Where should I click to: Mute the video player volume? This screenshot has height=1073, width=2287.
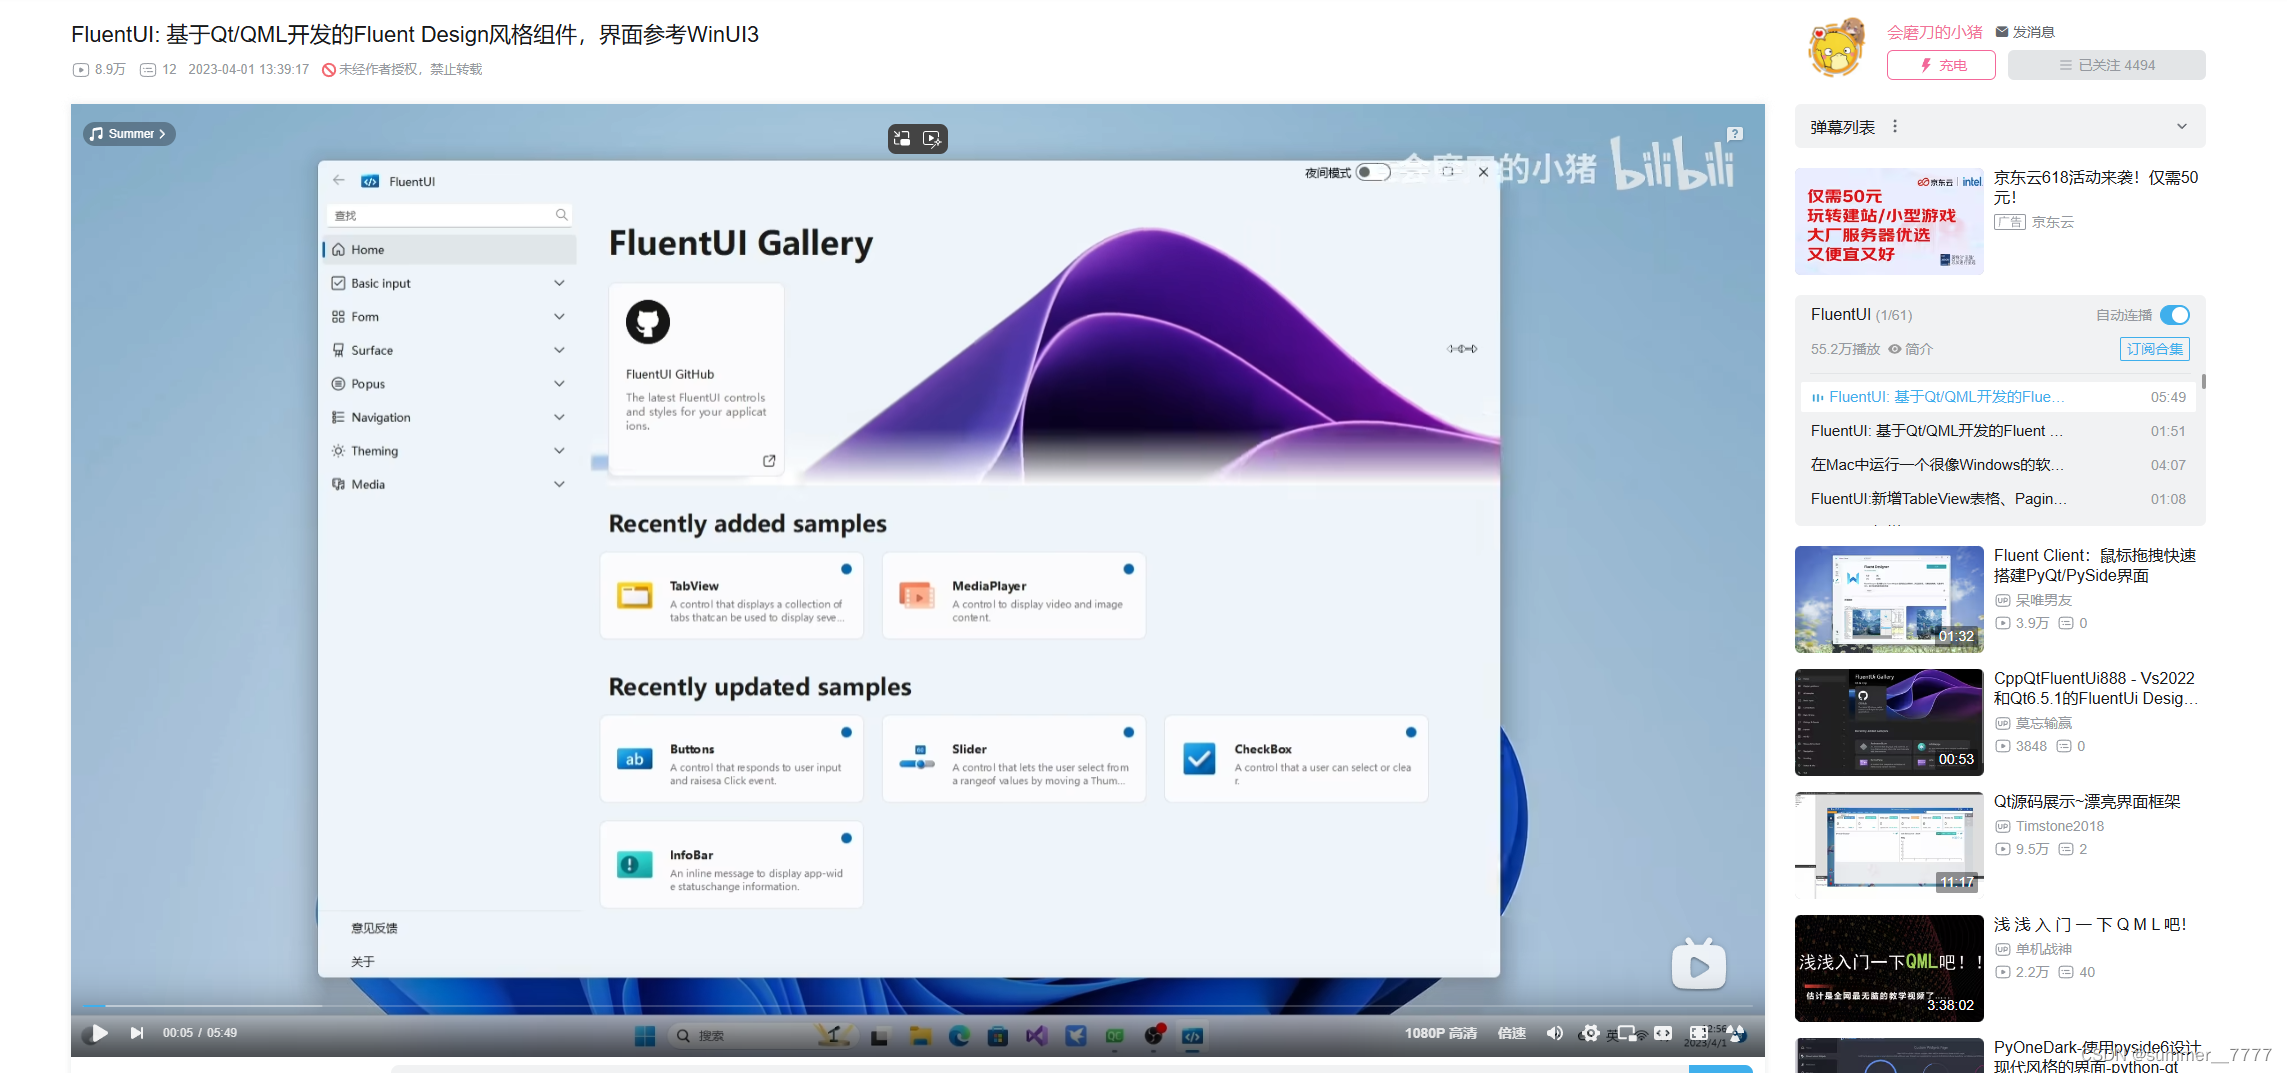coord(1554,1033)
